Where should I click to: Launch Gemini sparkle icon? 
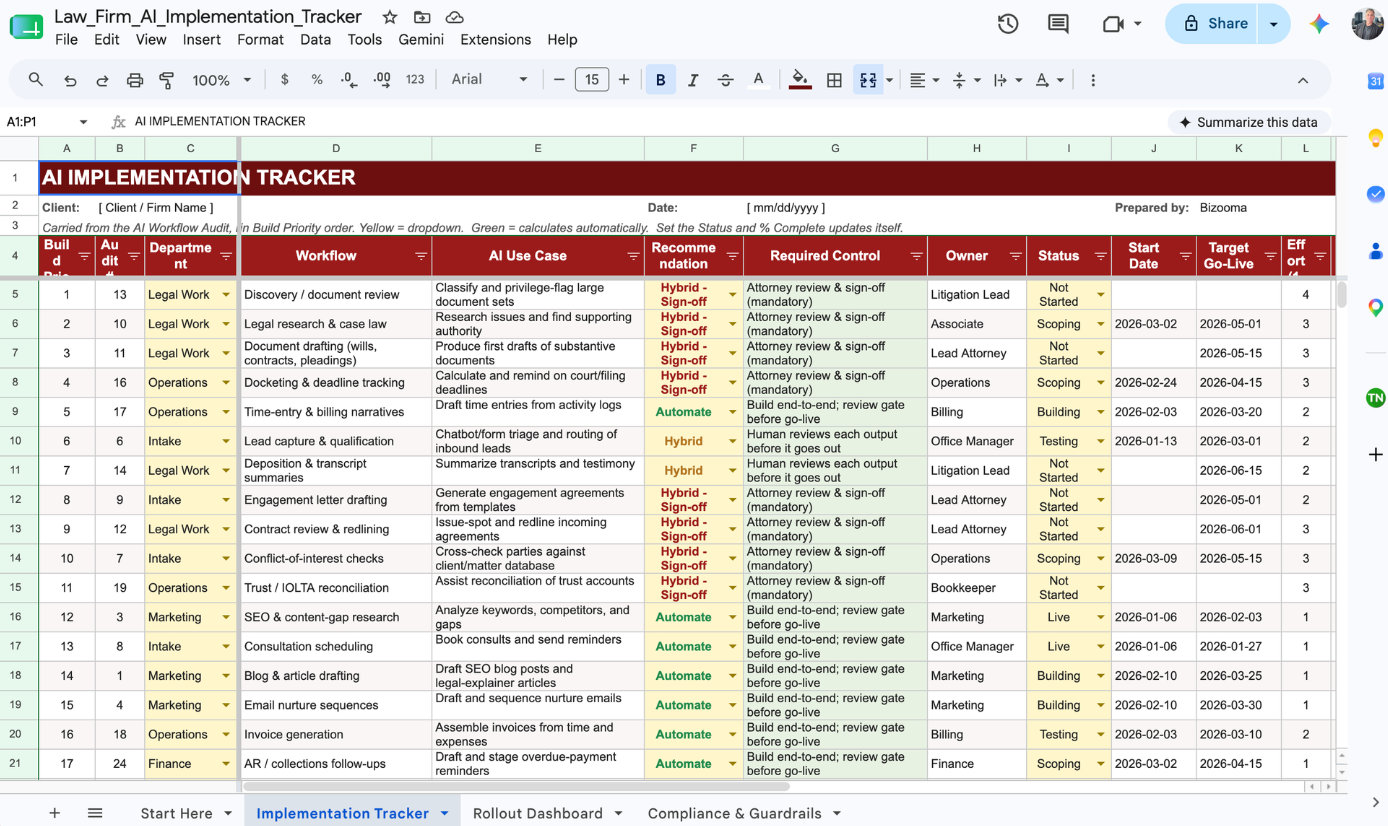click(x=1320, y=23)
